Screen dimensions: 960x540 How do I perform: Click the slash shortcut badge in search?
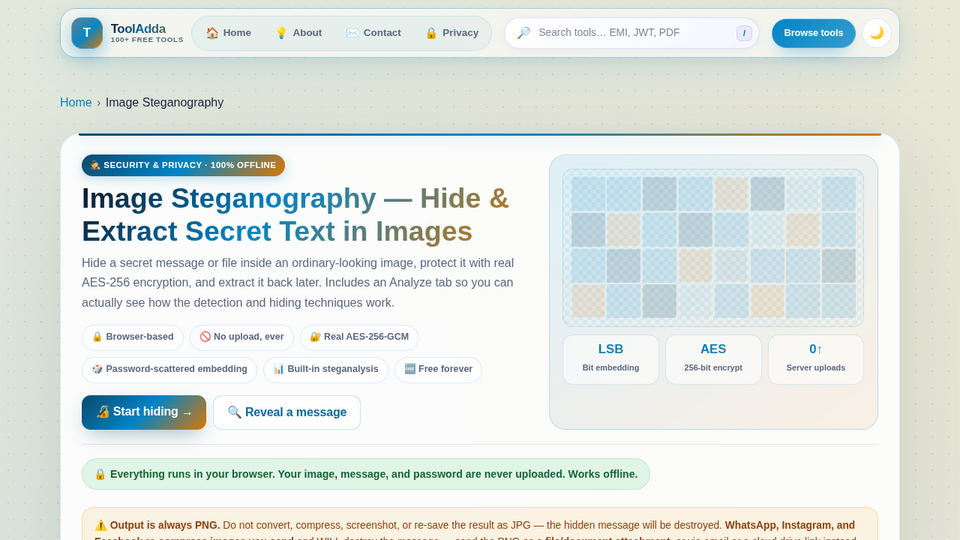[744, 33]
